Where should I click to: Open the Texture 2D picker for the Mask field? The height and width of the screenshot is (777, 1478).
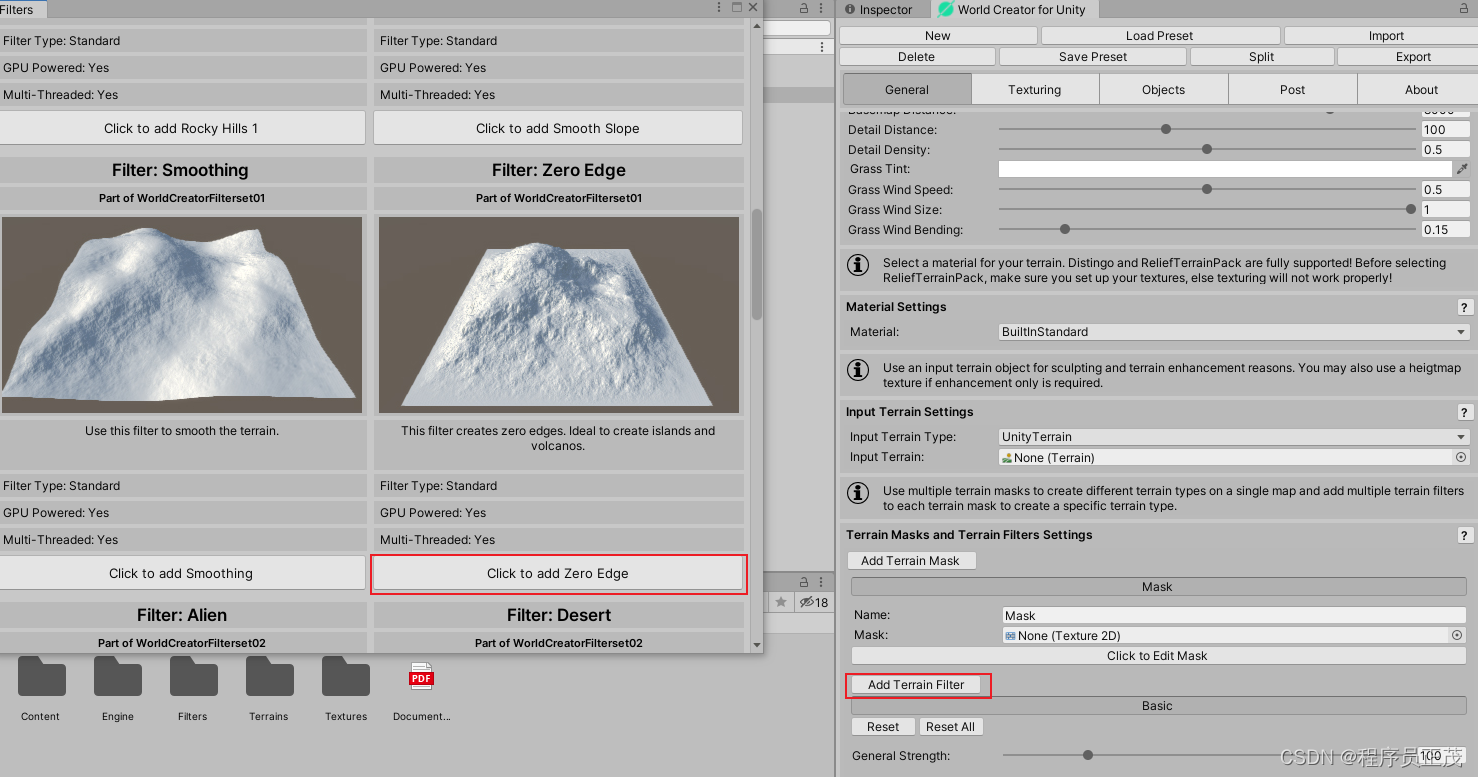(x=1458, y=635)
